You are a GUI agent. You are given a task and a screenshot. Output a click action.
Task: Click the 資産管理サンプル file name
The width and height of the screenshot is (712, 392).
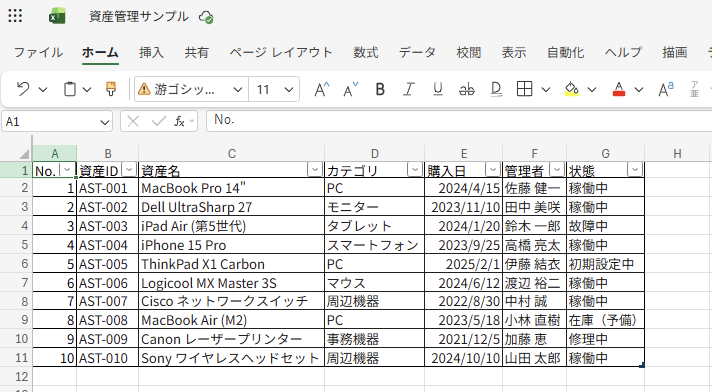[x=138, y=17]
